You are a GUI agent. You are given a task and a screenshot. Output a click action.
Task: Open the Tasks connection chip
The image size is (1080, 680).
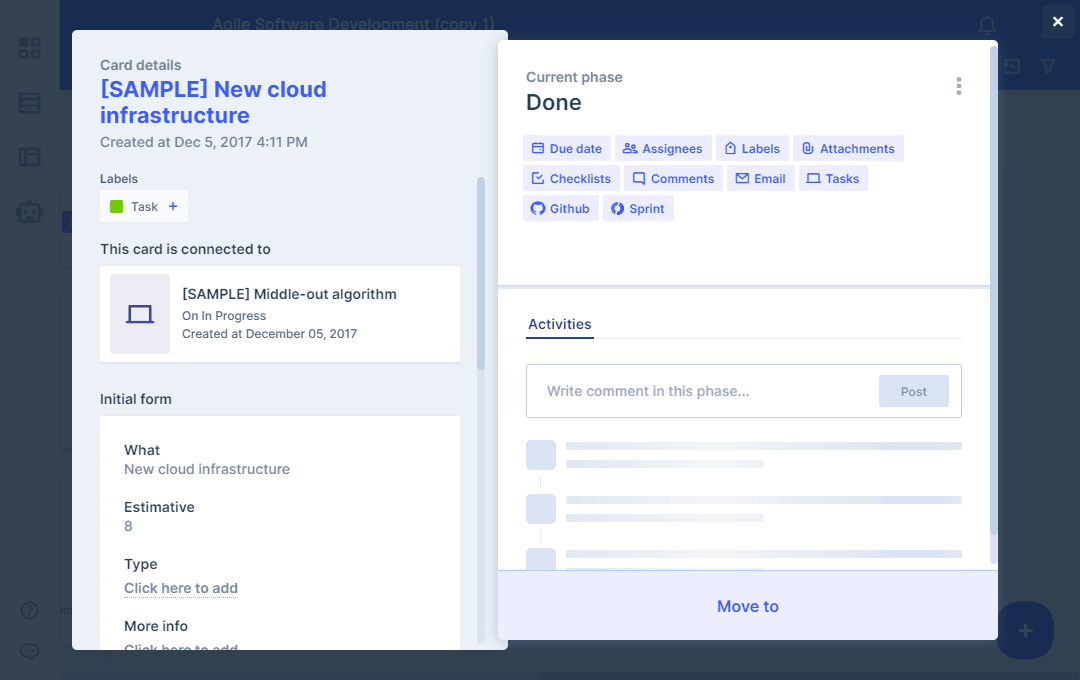[x=832, y=179]
